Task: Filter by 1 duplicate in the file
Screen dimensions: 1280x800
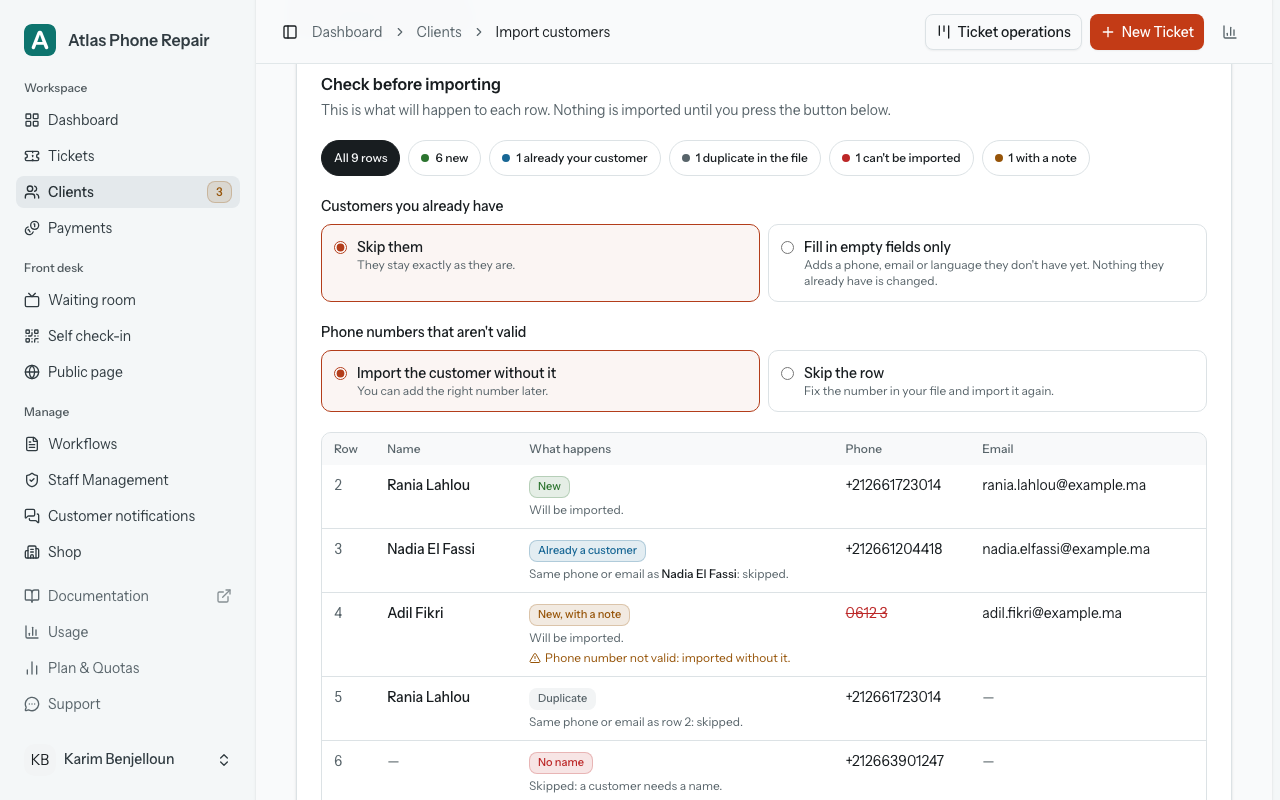Action: 745,158
